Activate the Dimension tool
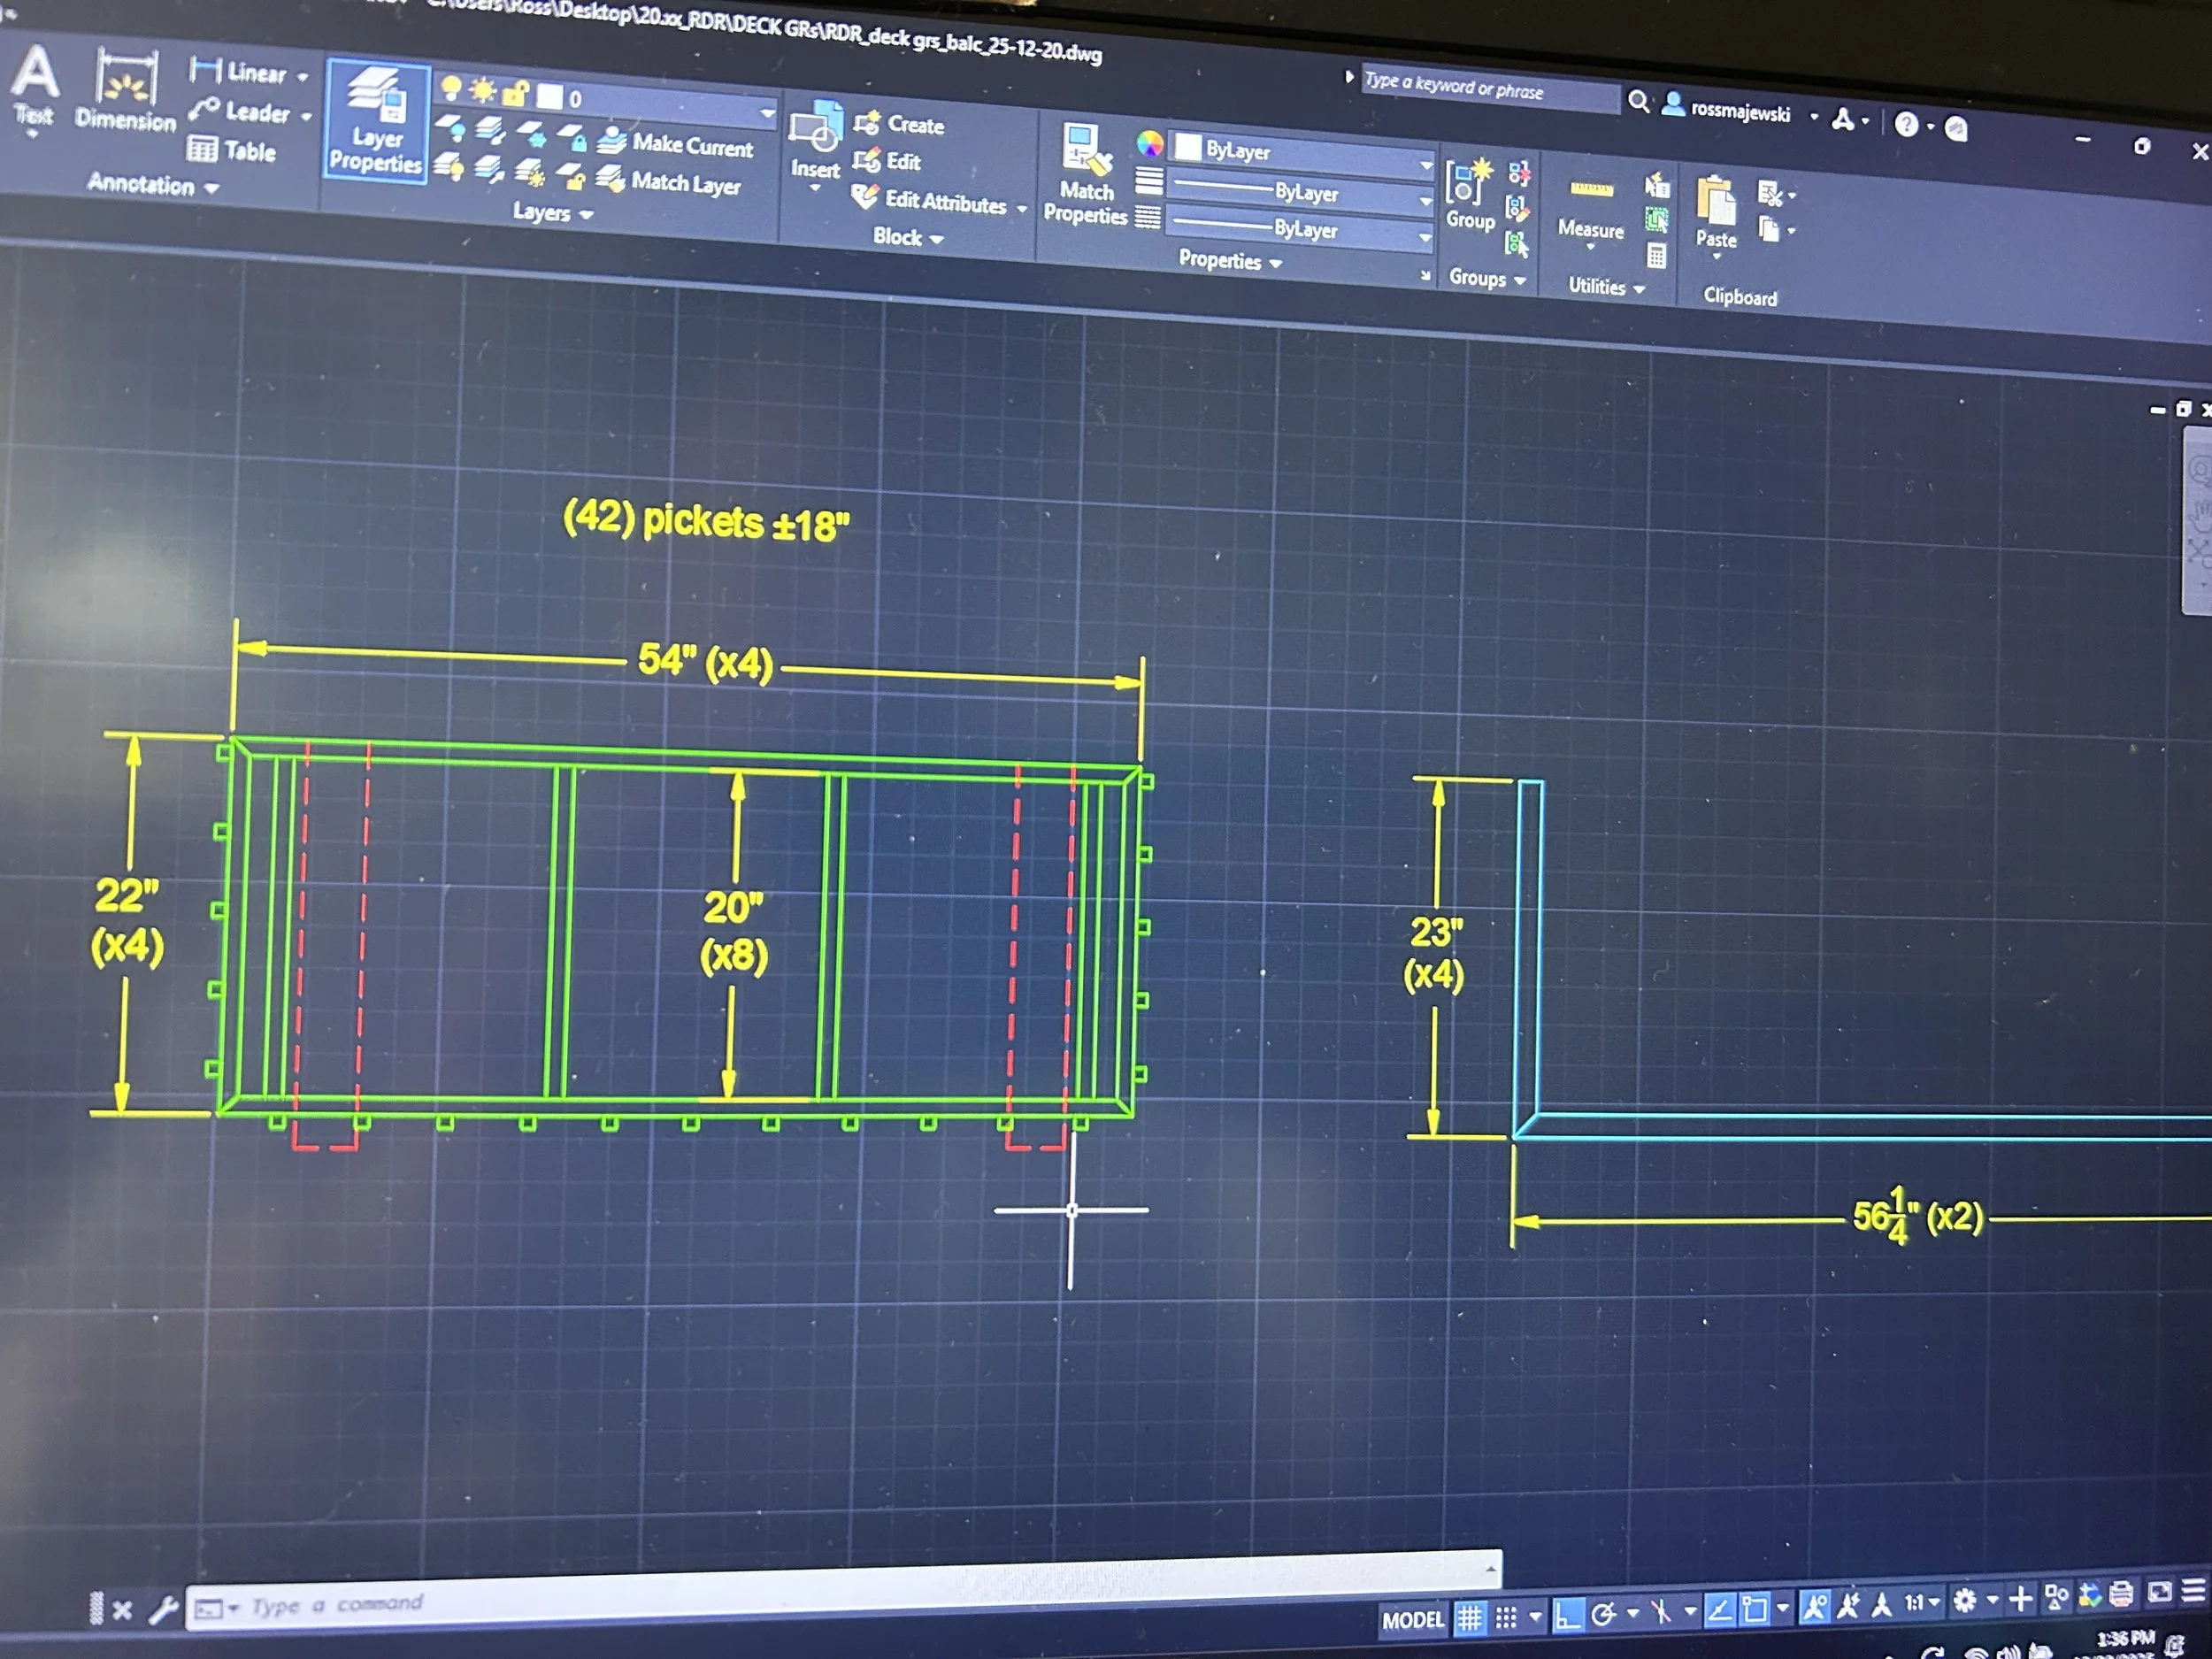The height and width of the screenshot is (1659, 2212). pos(125,90)
